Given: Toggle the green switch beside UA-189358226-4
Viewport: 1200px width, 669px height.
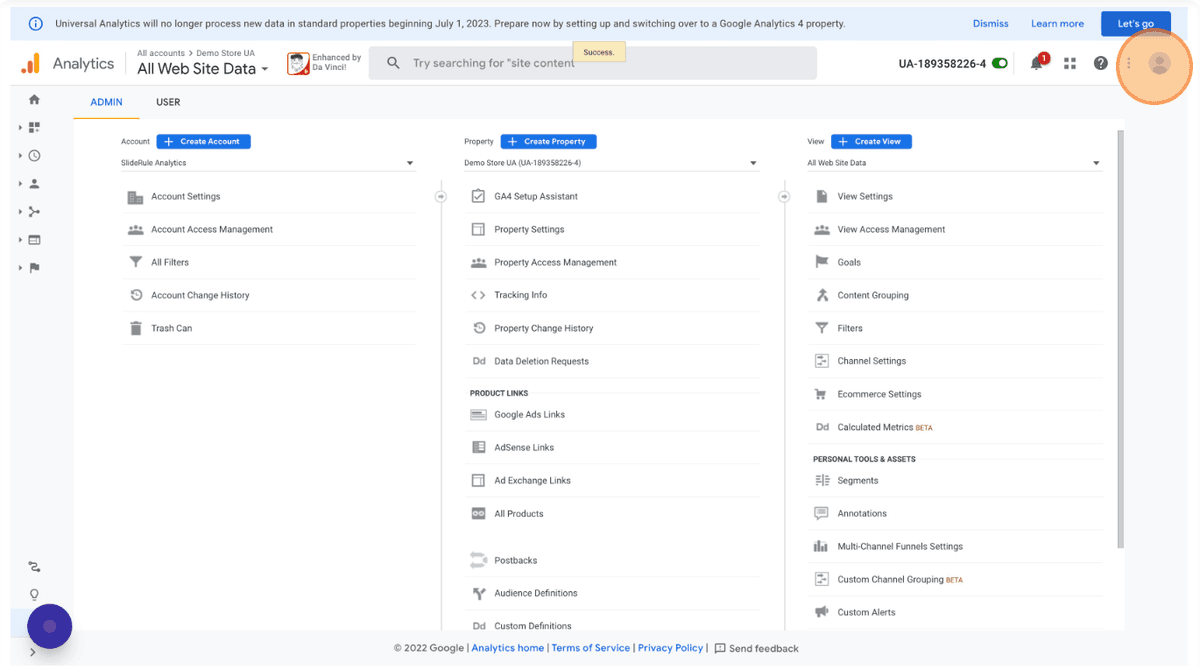Looking at the screenshot, I should (999, 63).
